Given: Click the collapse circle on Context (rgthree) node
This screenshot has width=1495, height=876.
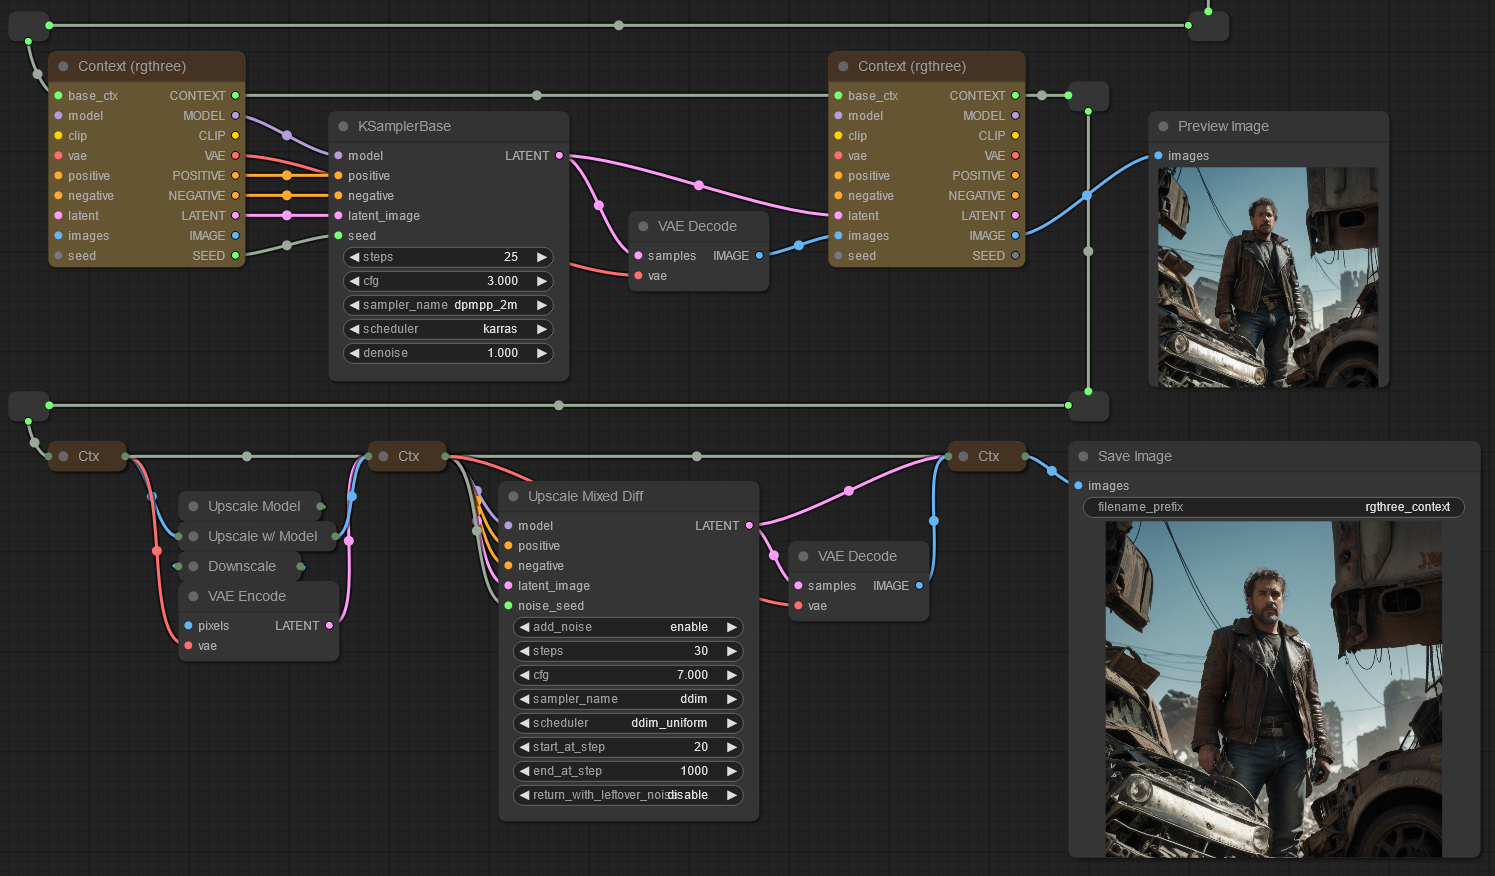Looking at the screenshot, I should [x=62, y=66].
